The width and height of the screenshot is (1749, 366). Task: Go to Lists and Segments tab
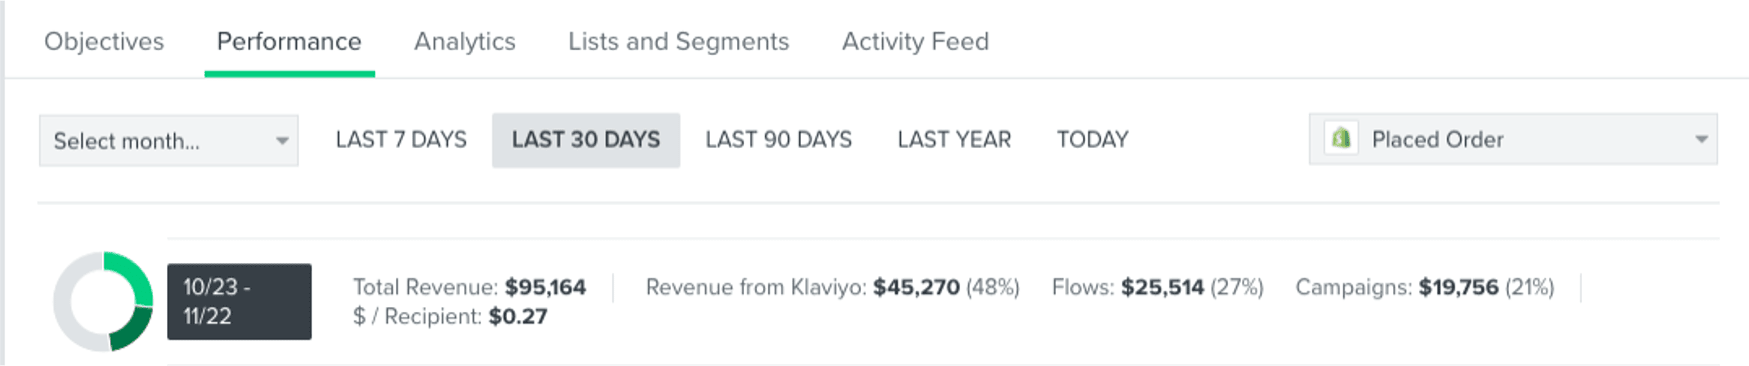(x=678, y=41)
